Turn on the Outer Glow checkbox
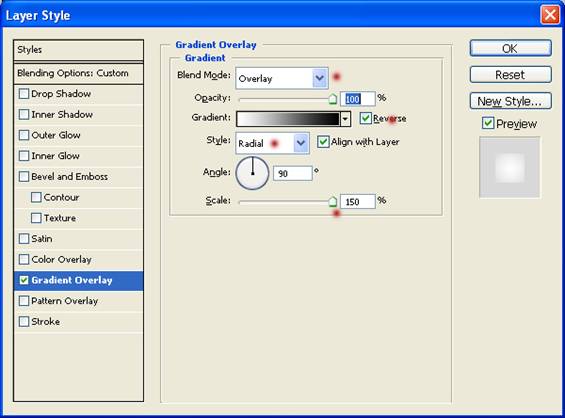Screen dimensions: 565x418 pos(24,135)
